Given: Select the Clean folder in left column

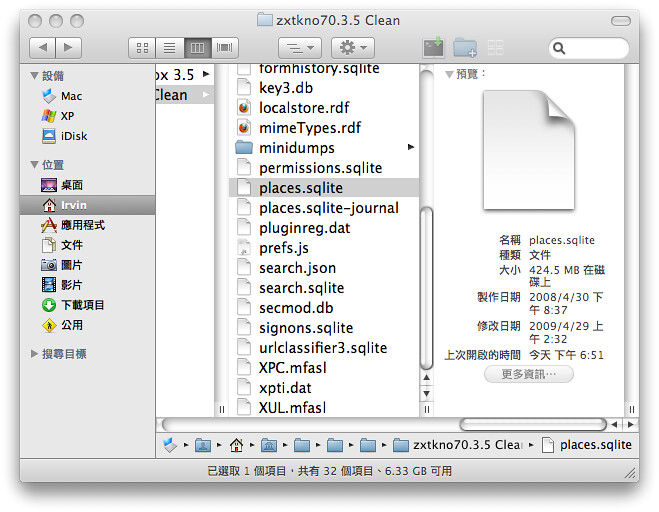Looking at the screenshot, I should point(185,95).
